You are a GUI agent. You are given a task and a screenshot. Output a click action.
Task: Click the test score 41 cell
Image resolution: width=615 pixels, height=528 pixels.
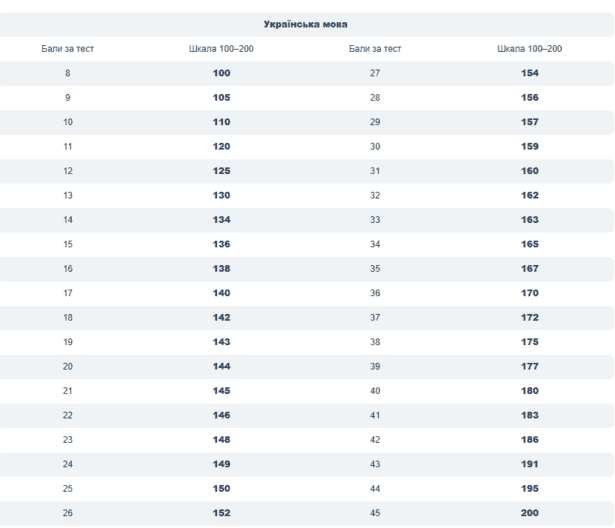[375, 415]
